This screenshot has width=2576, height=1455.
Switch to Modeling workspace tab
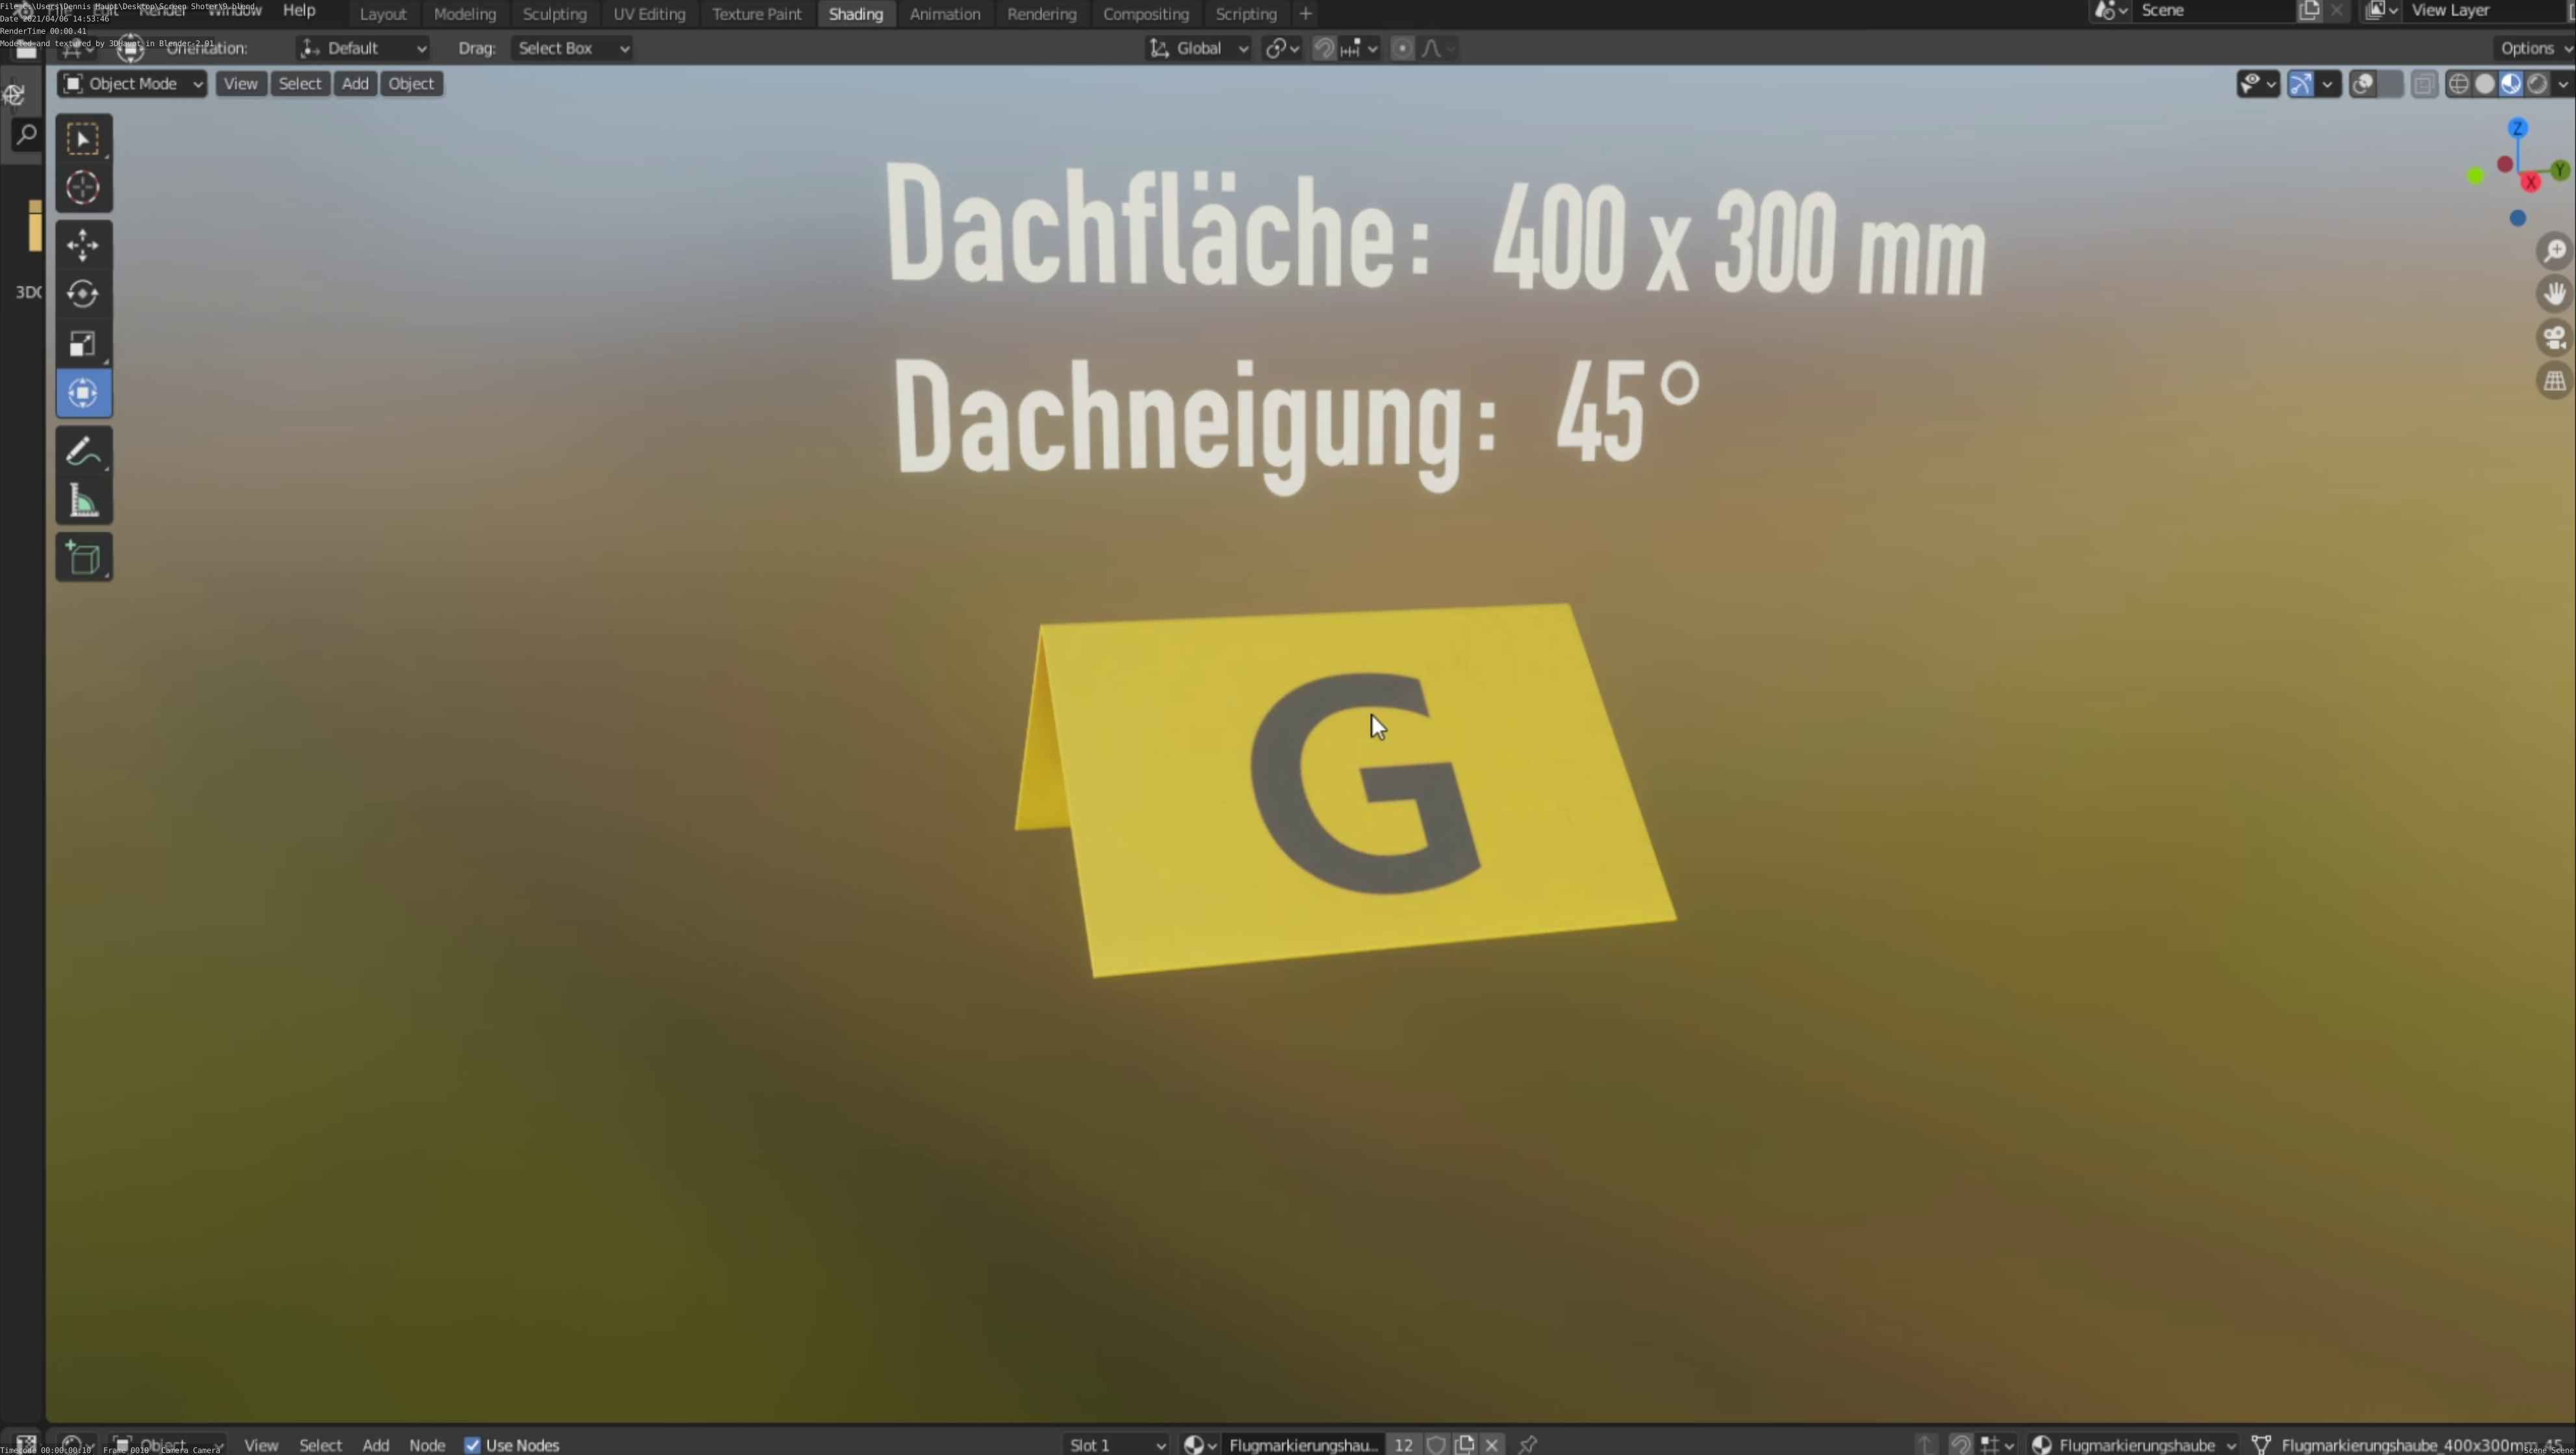465,14
